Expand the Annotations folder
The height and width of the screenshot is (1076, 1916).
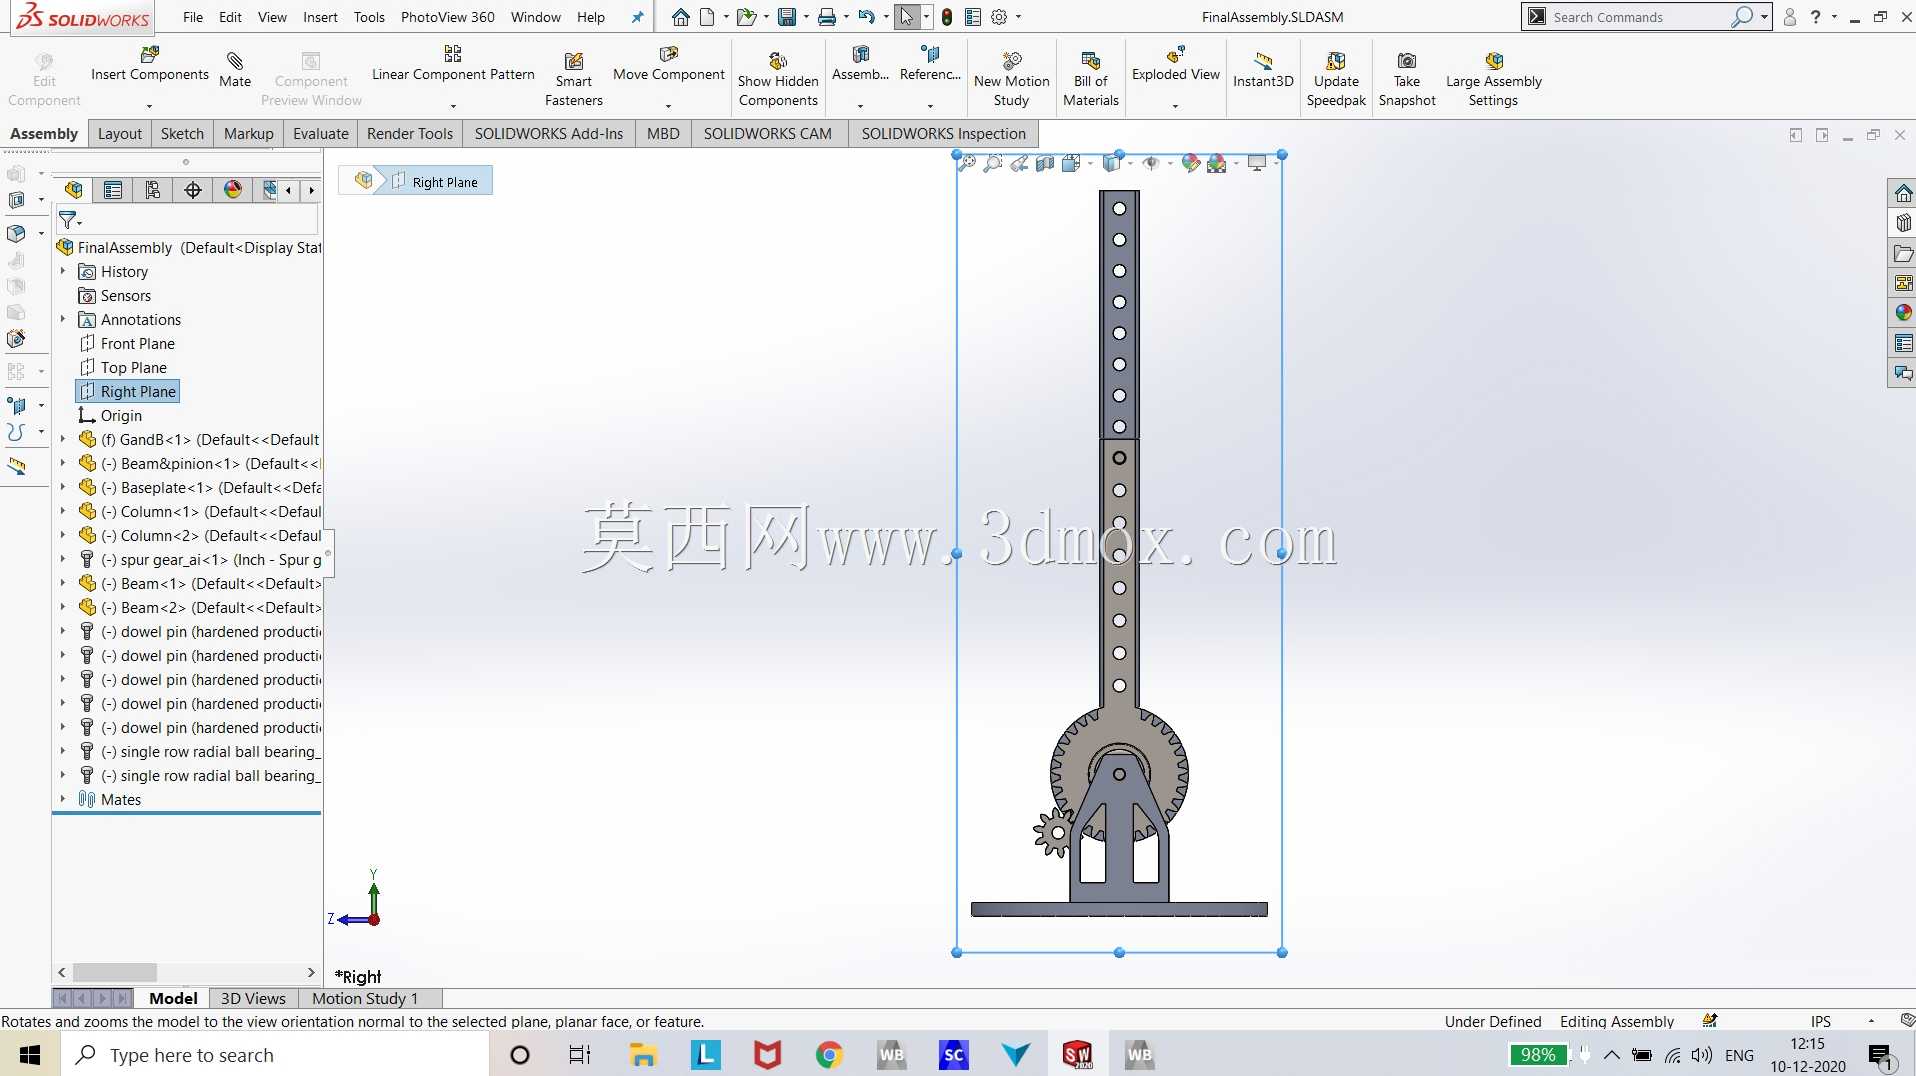click(x=63, y=319)
